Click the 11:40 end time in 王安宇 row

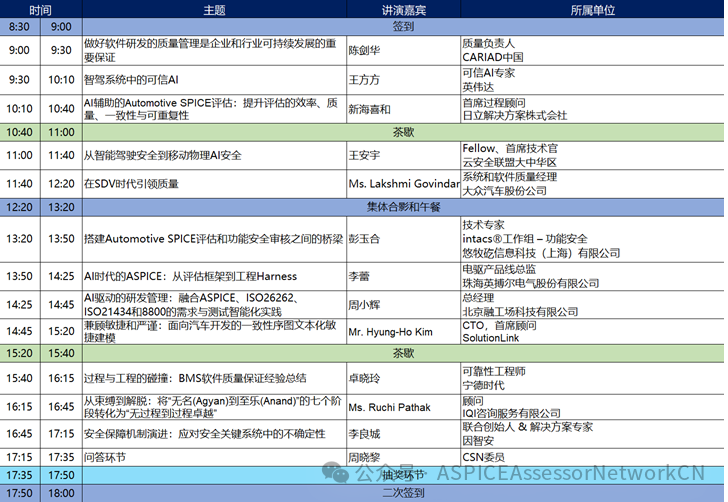(61, 155)
